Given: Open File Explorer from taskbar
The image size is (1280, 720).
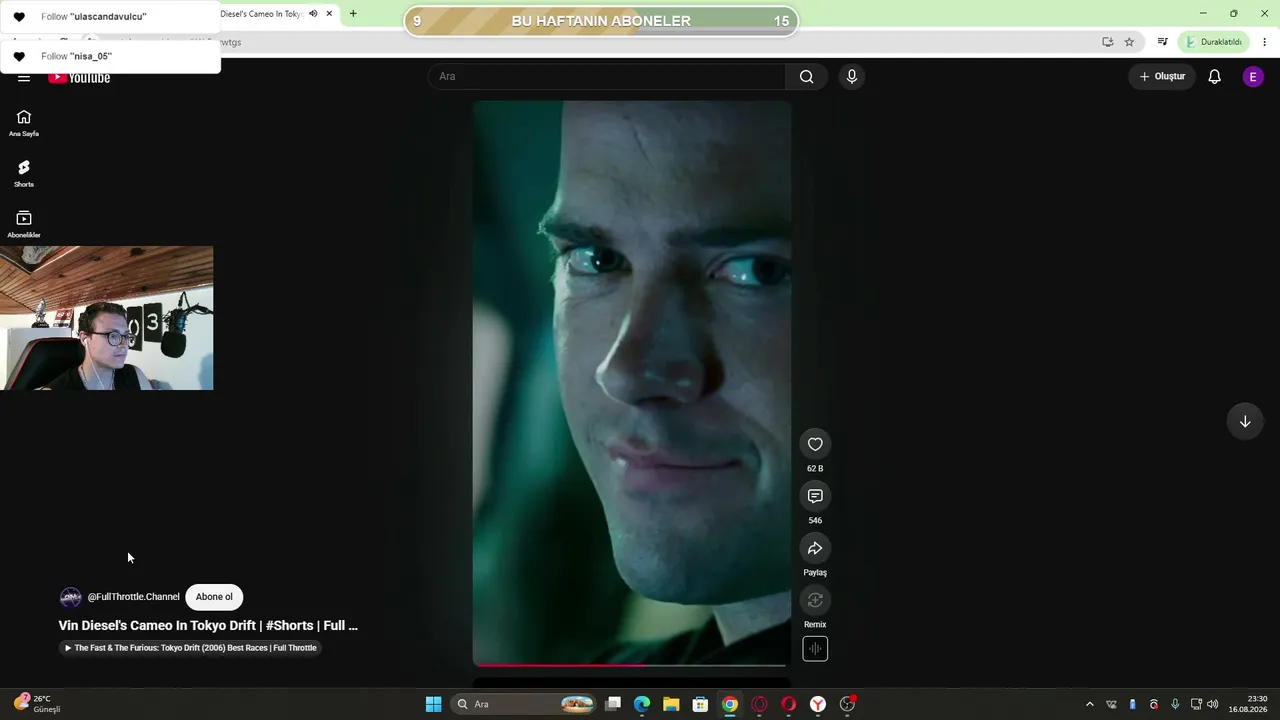Looking at the screenshot, I should coord(671,704).
